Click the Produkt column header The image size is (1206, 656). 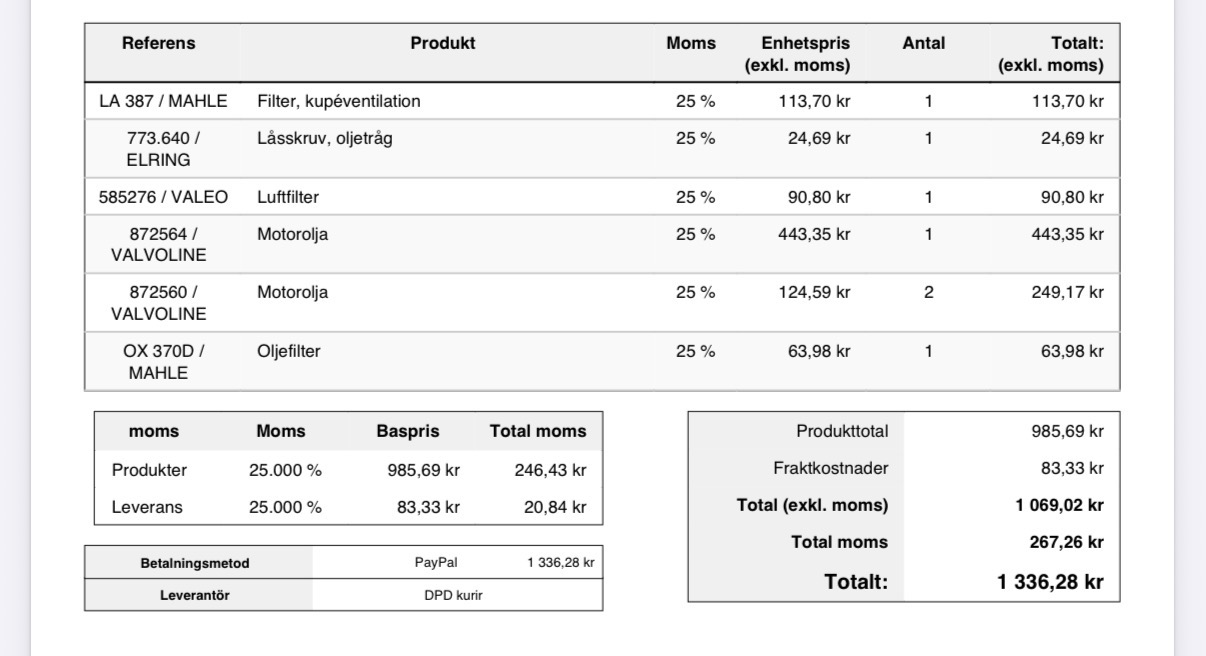tap(443, 44)
